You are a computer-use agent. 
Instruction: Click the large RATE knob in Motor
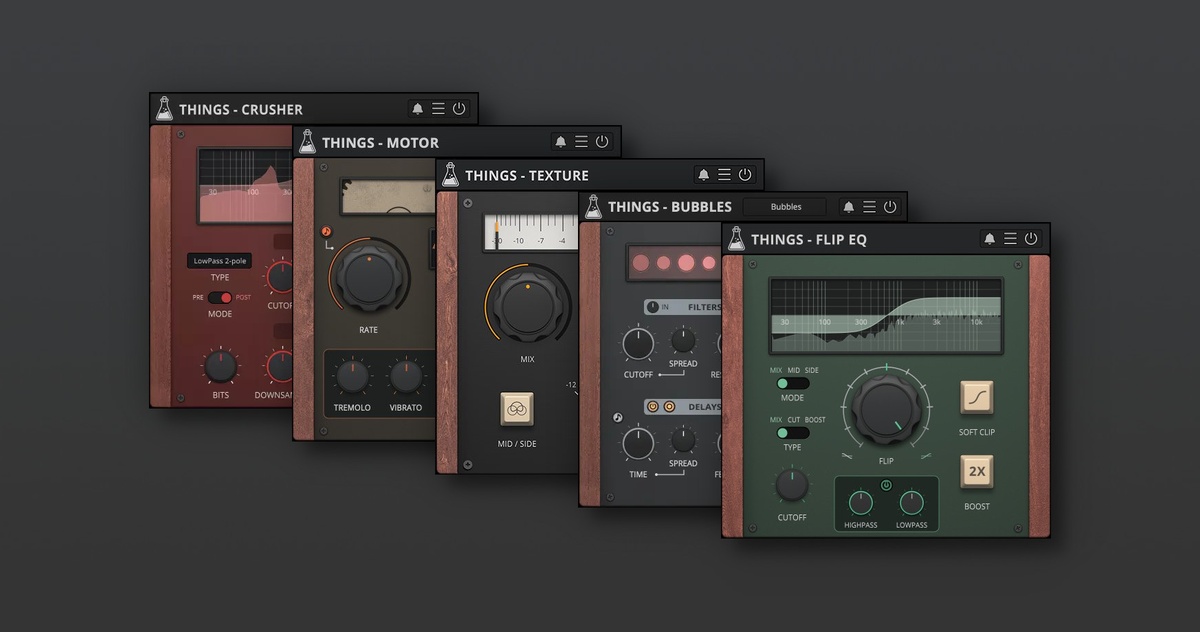[x=369, y=276]
